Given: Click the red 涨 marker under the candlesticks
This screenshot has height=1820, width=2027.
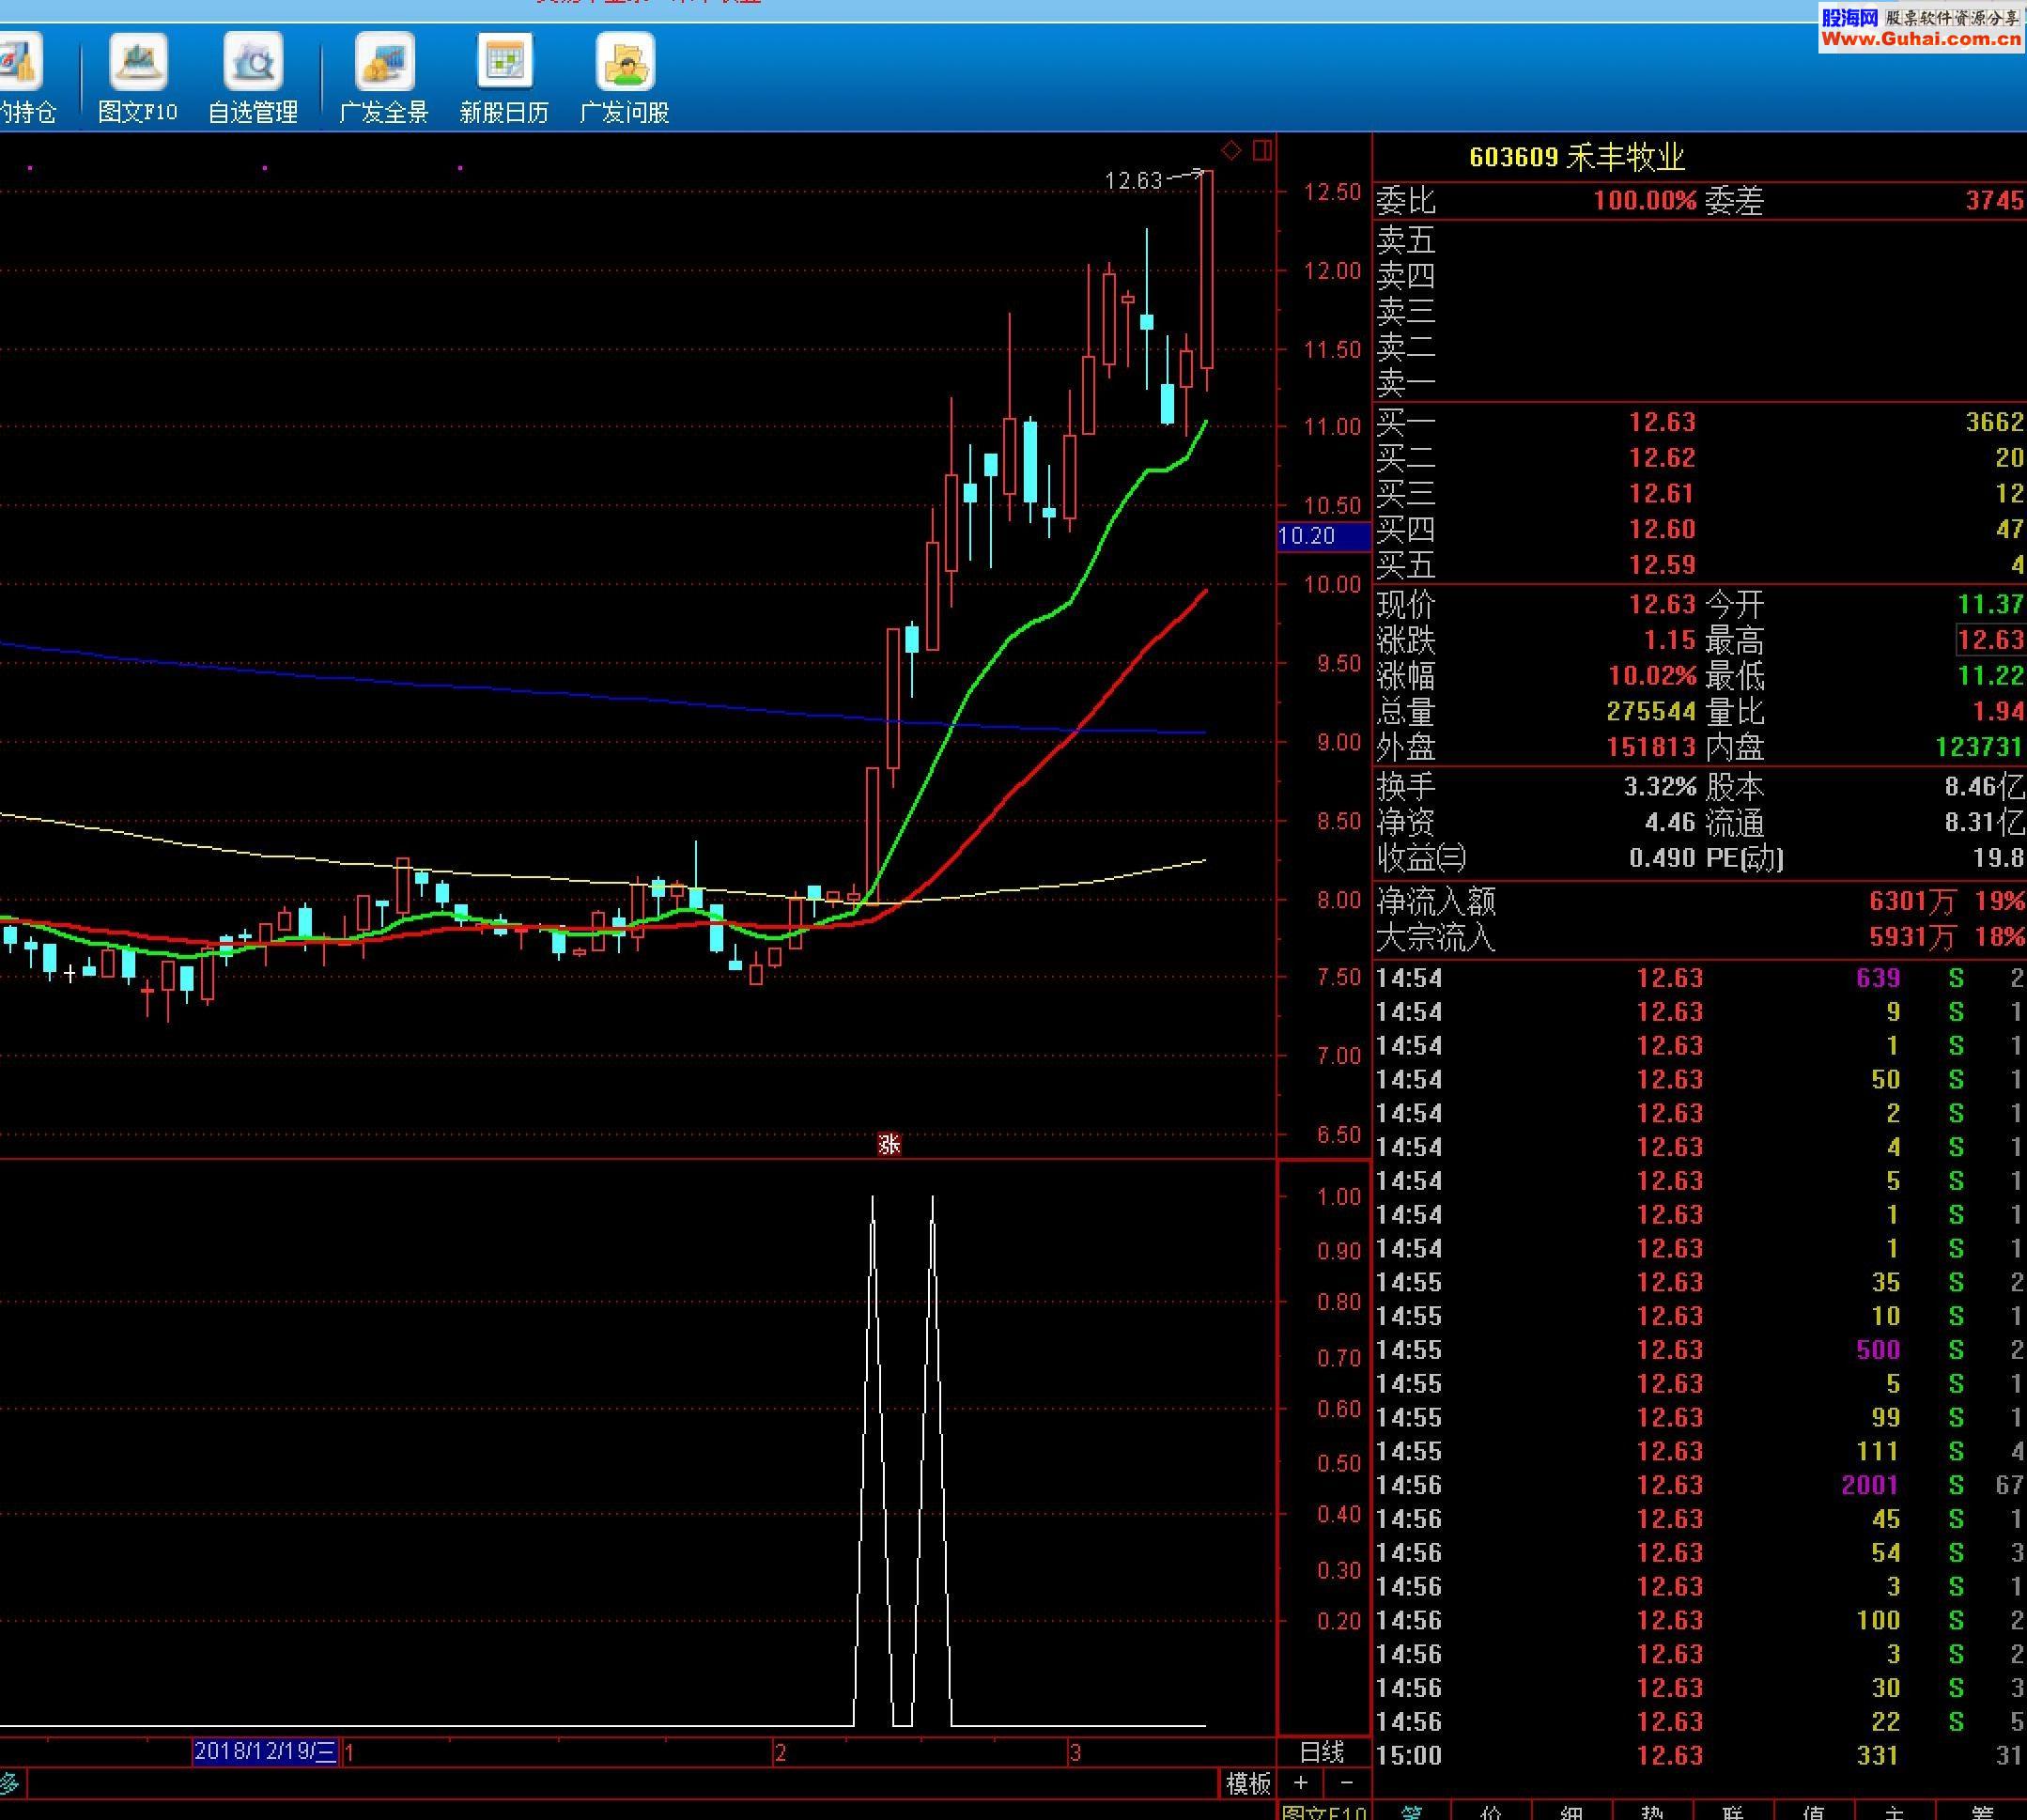Looking at the screenshot, I should click(889, 1144).
